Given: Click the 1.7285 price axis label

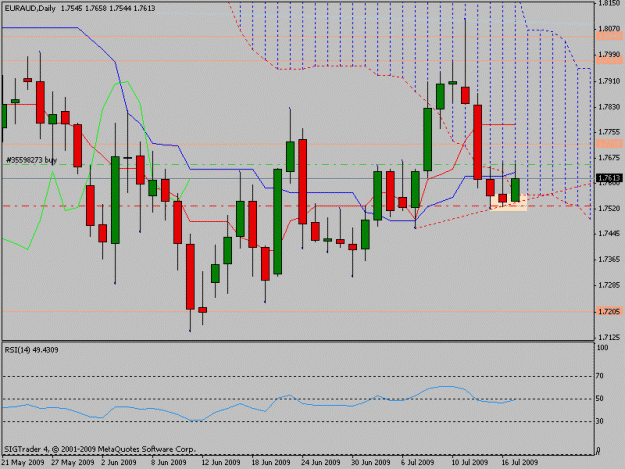Looking at the screenshot, I should tap(609, 285).
